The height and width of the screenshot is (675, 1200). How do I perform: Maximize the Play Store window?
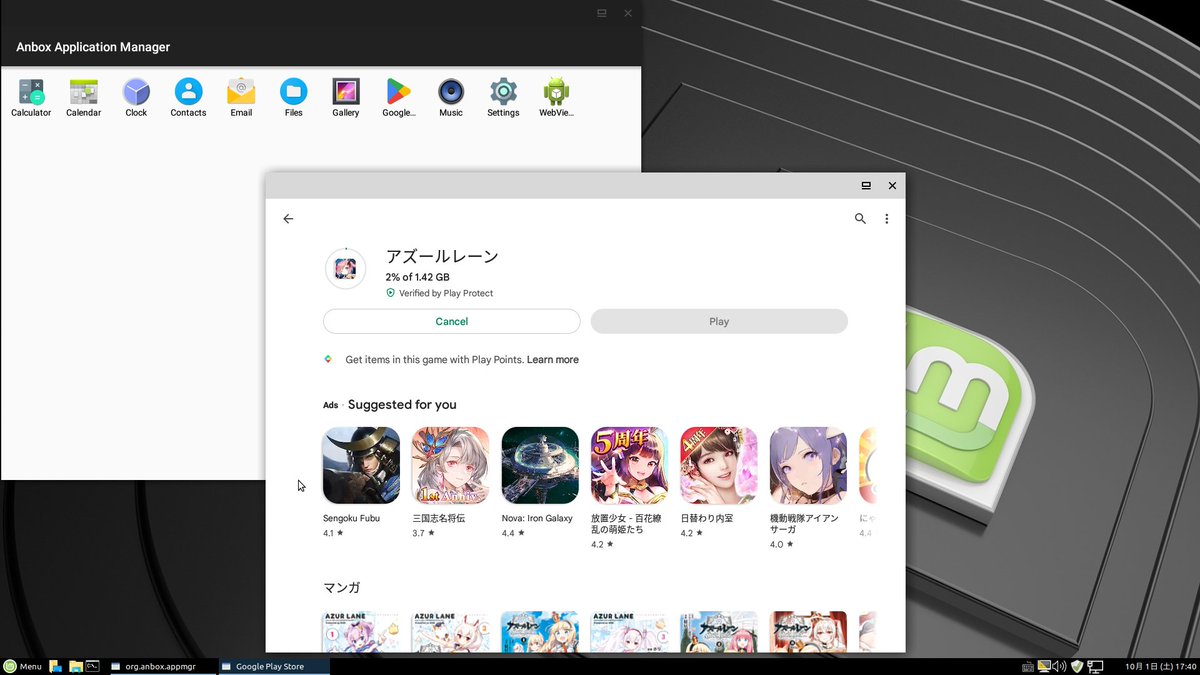tap(866, 185)
